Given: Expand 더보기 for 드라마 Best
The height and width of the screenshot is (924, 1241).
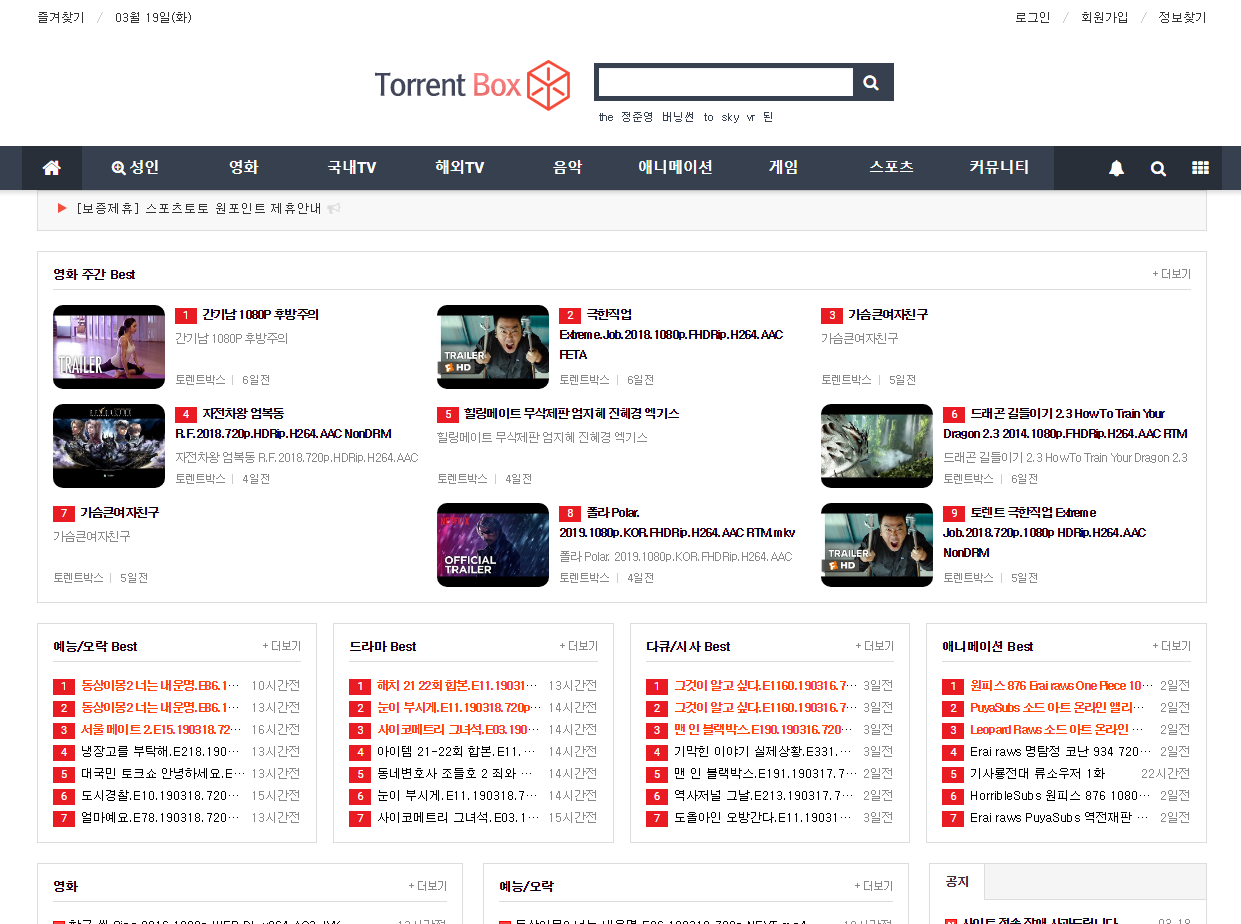Looking at the screenshot, I should (579, 646).
